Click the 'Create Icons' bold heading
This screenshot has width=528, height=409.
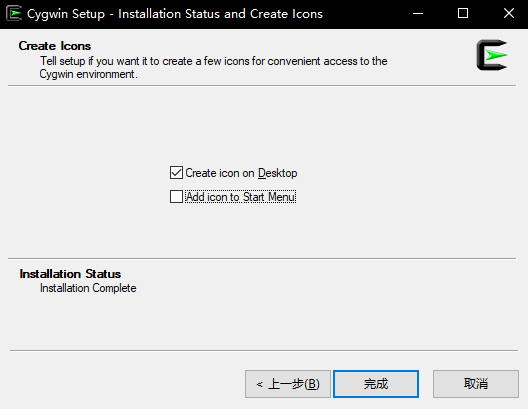point(55,46)
